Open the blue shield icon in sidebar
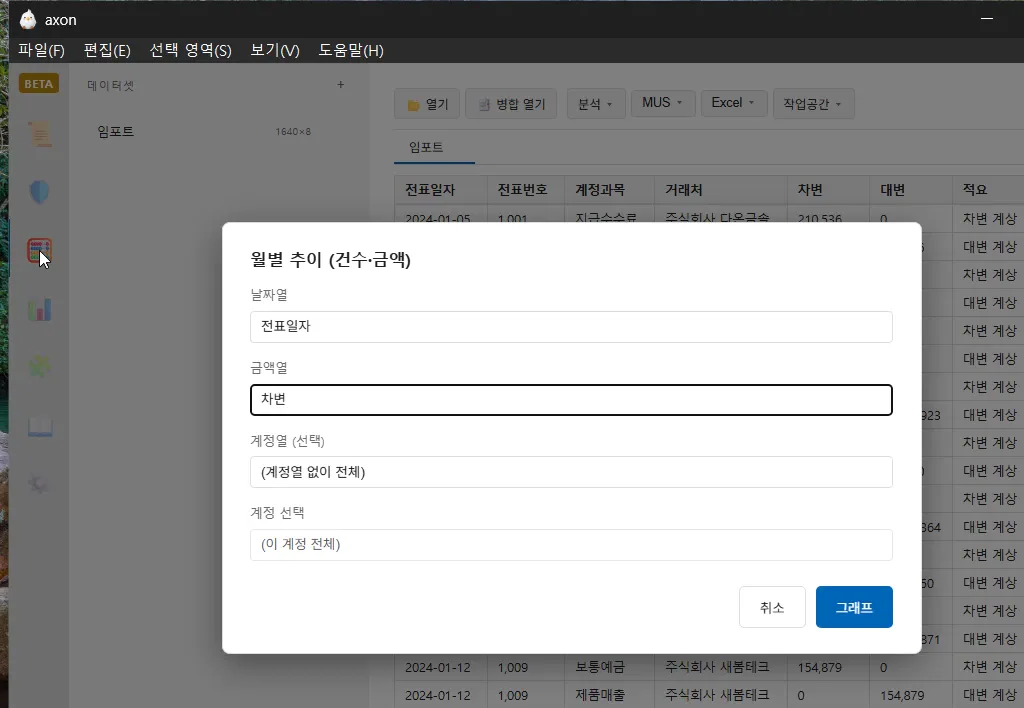The width and height of the screenshot is (1024, 708). click(40, 192)
